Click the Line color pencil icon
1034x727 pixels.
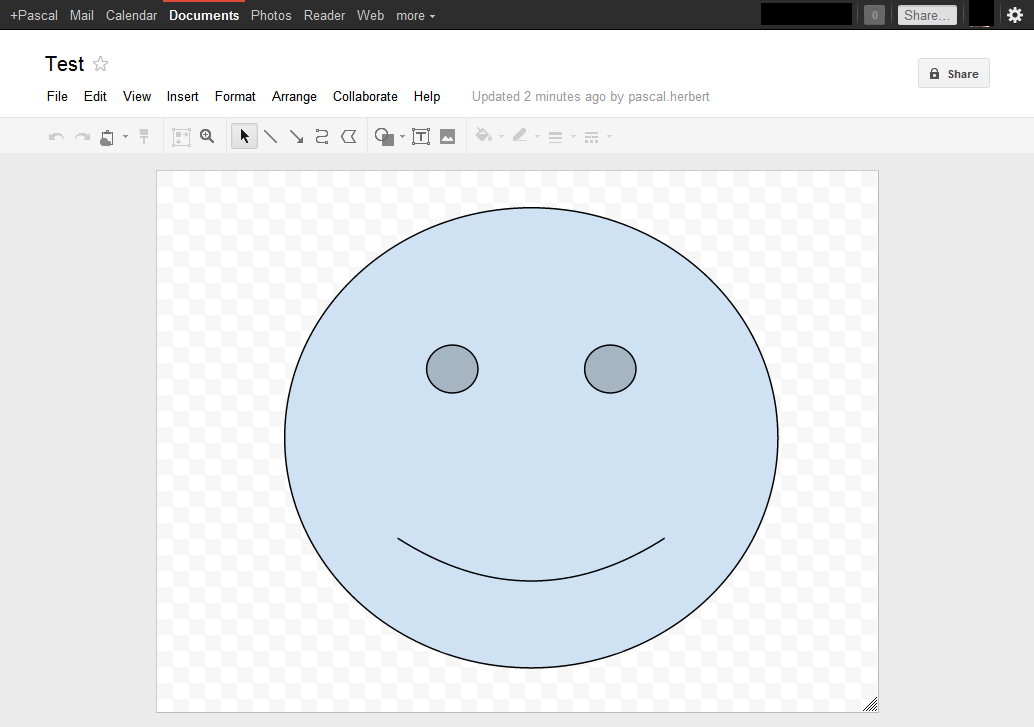pos(520,135)
